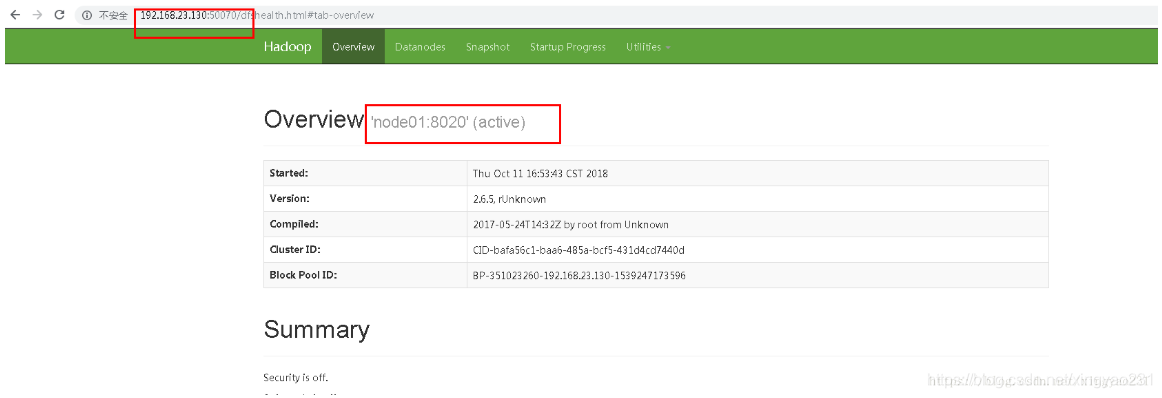Image resolution: width=1162 pixels, height=398 pixels.
Task: Select the 'Security is off.' line
Action: click(x=296, y=377)
